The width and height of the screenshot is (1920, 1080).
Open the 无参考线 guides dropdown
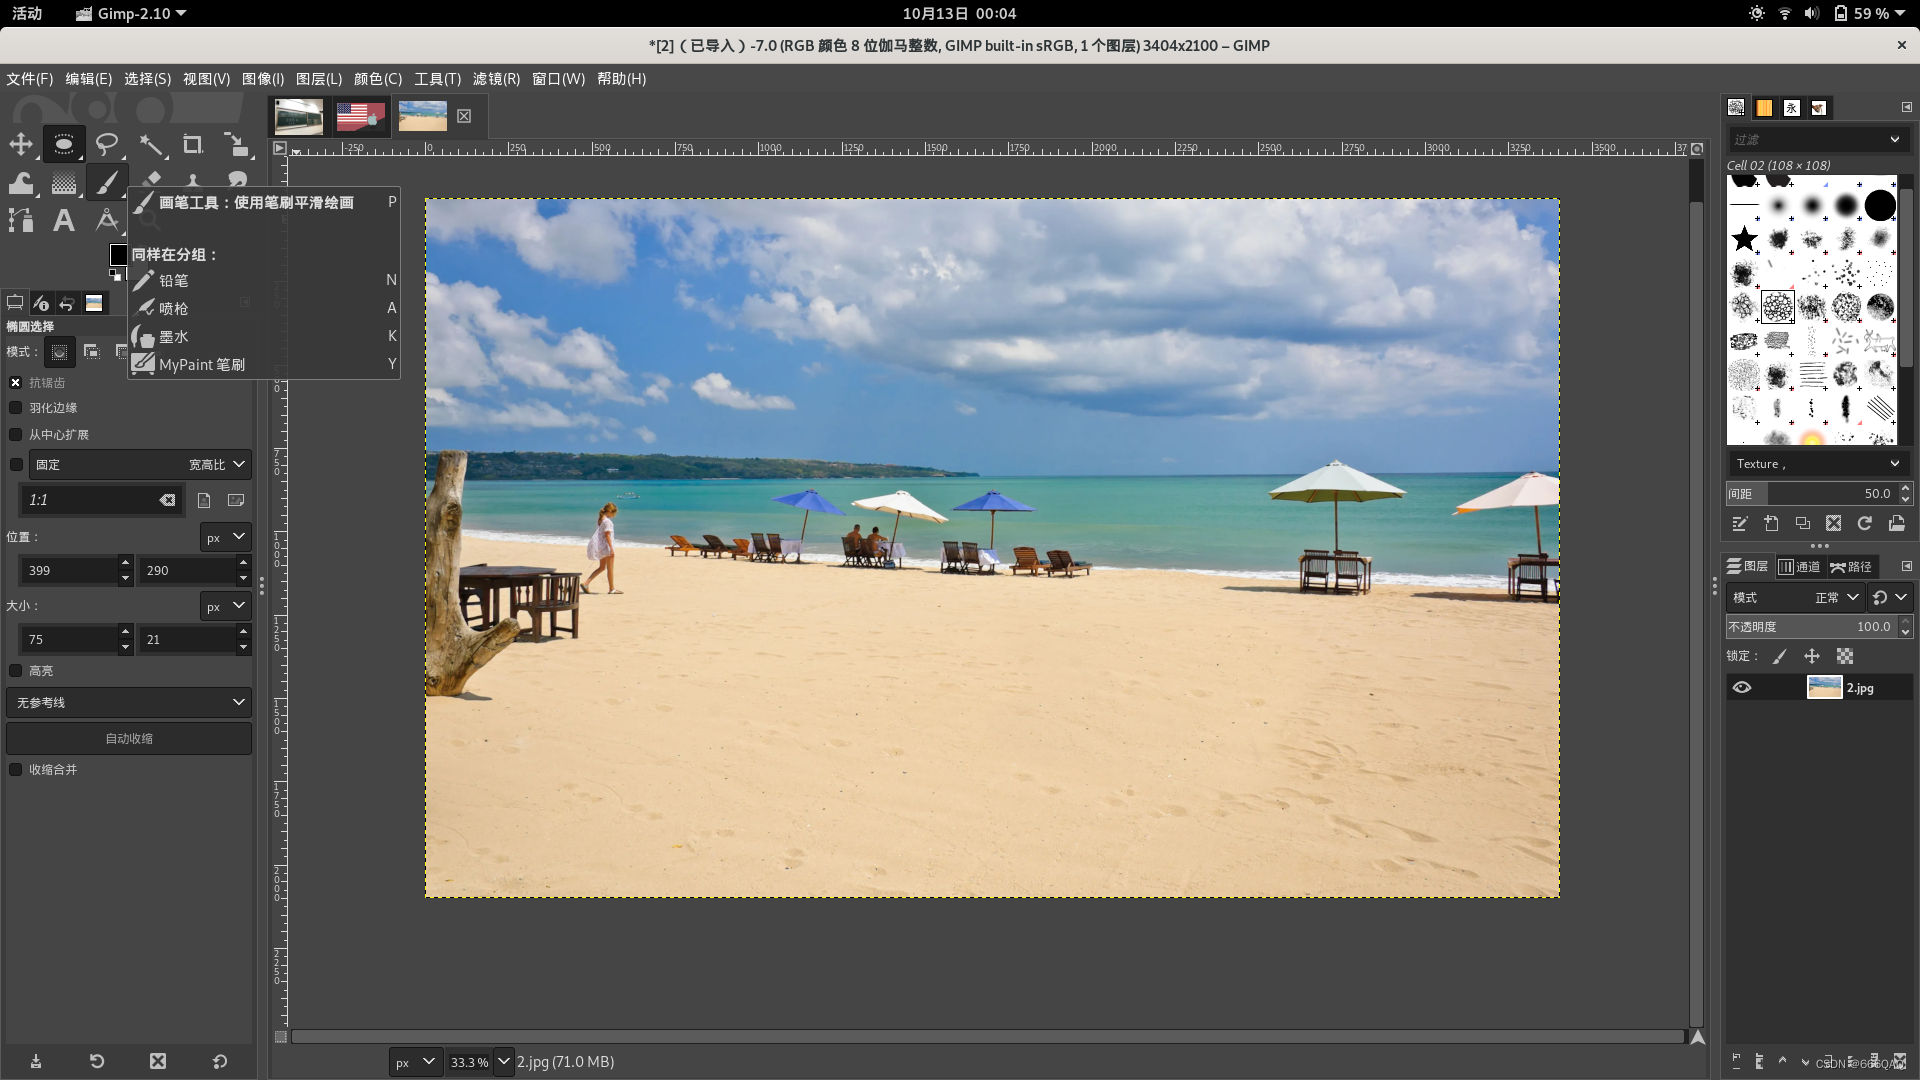(x=129, y=702)
